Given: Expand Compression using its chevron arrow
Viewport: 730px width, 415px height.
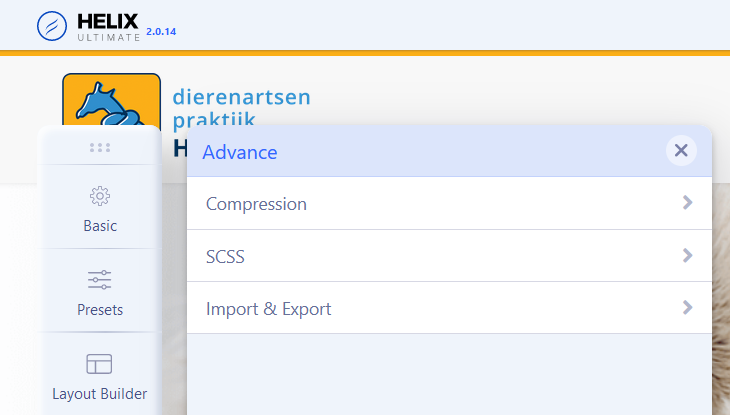Looking at the screenshot, I should [687, 203].
